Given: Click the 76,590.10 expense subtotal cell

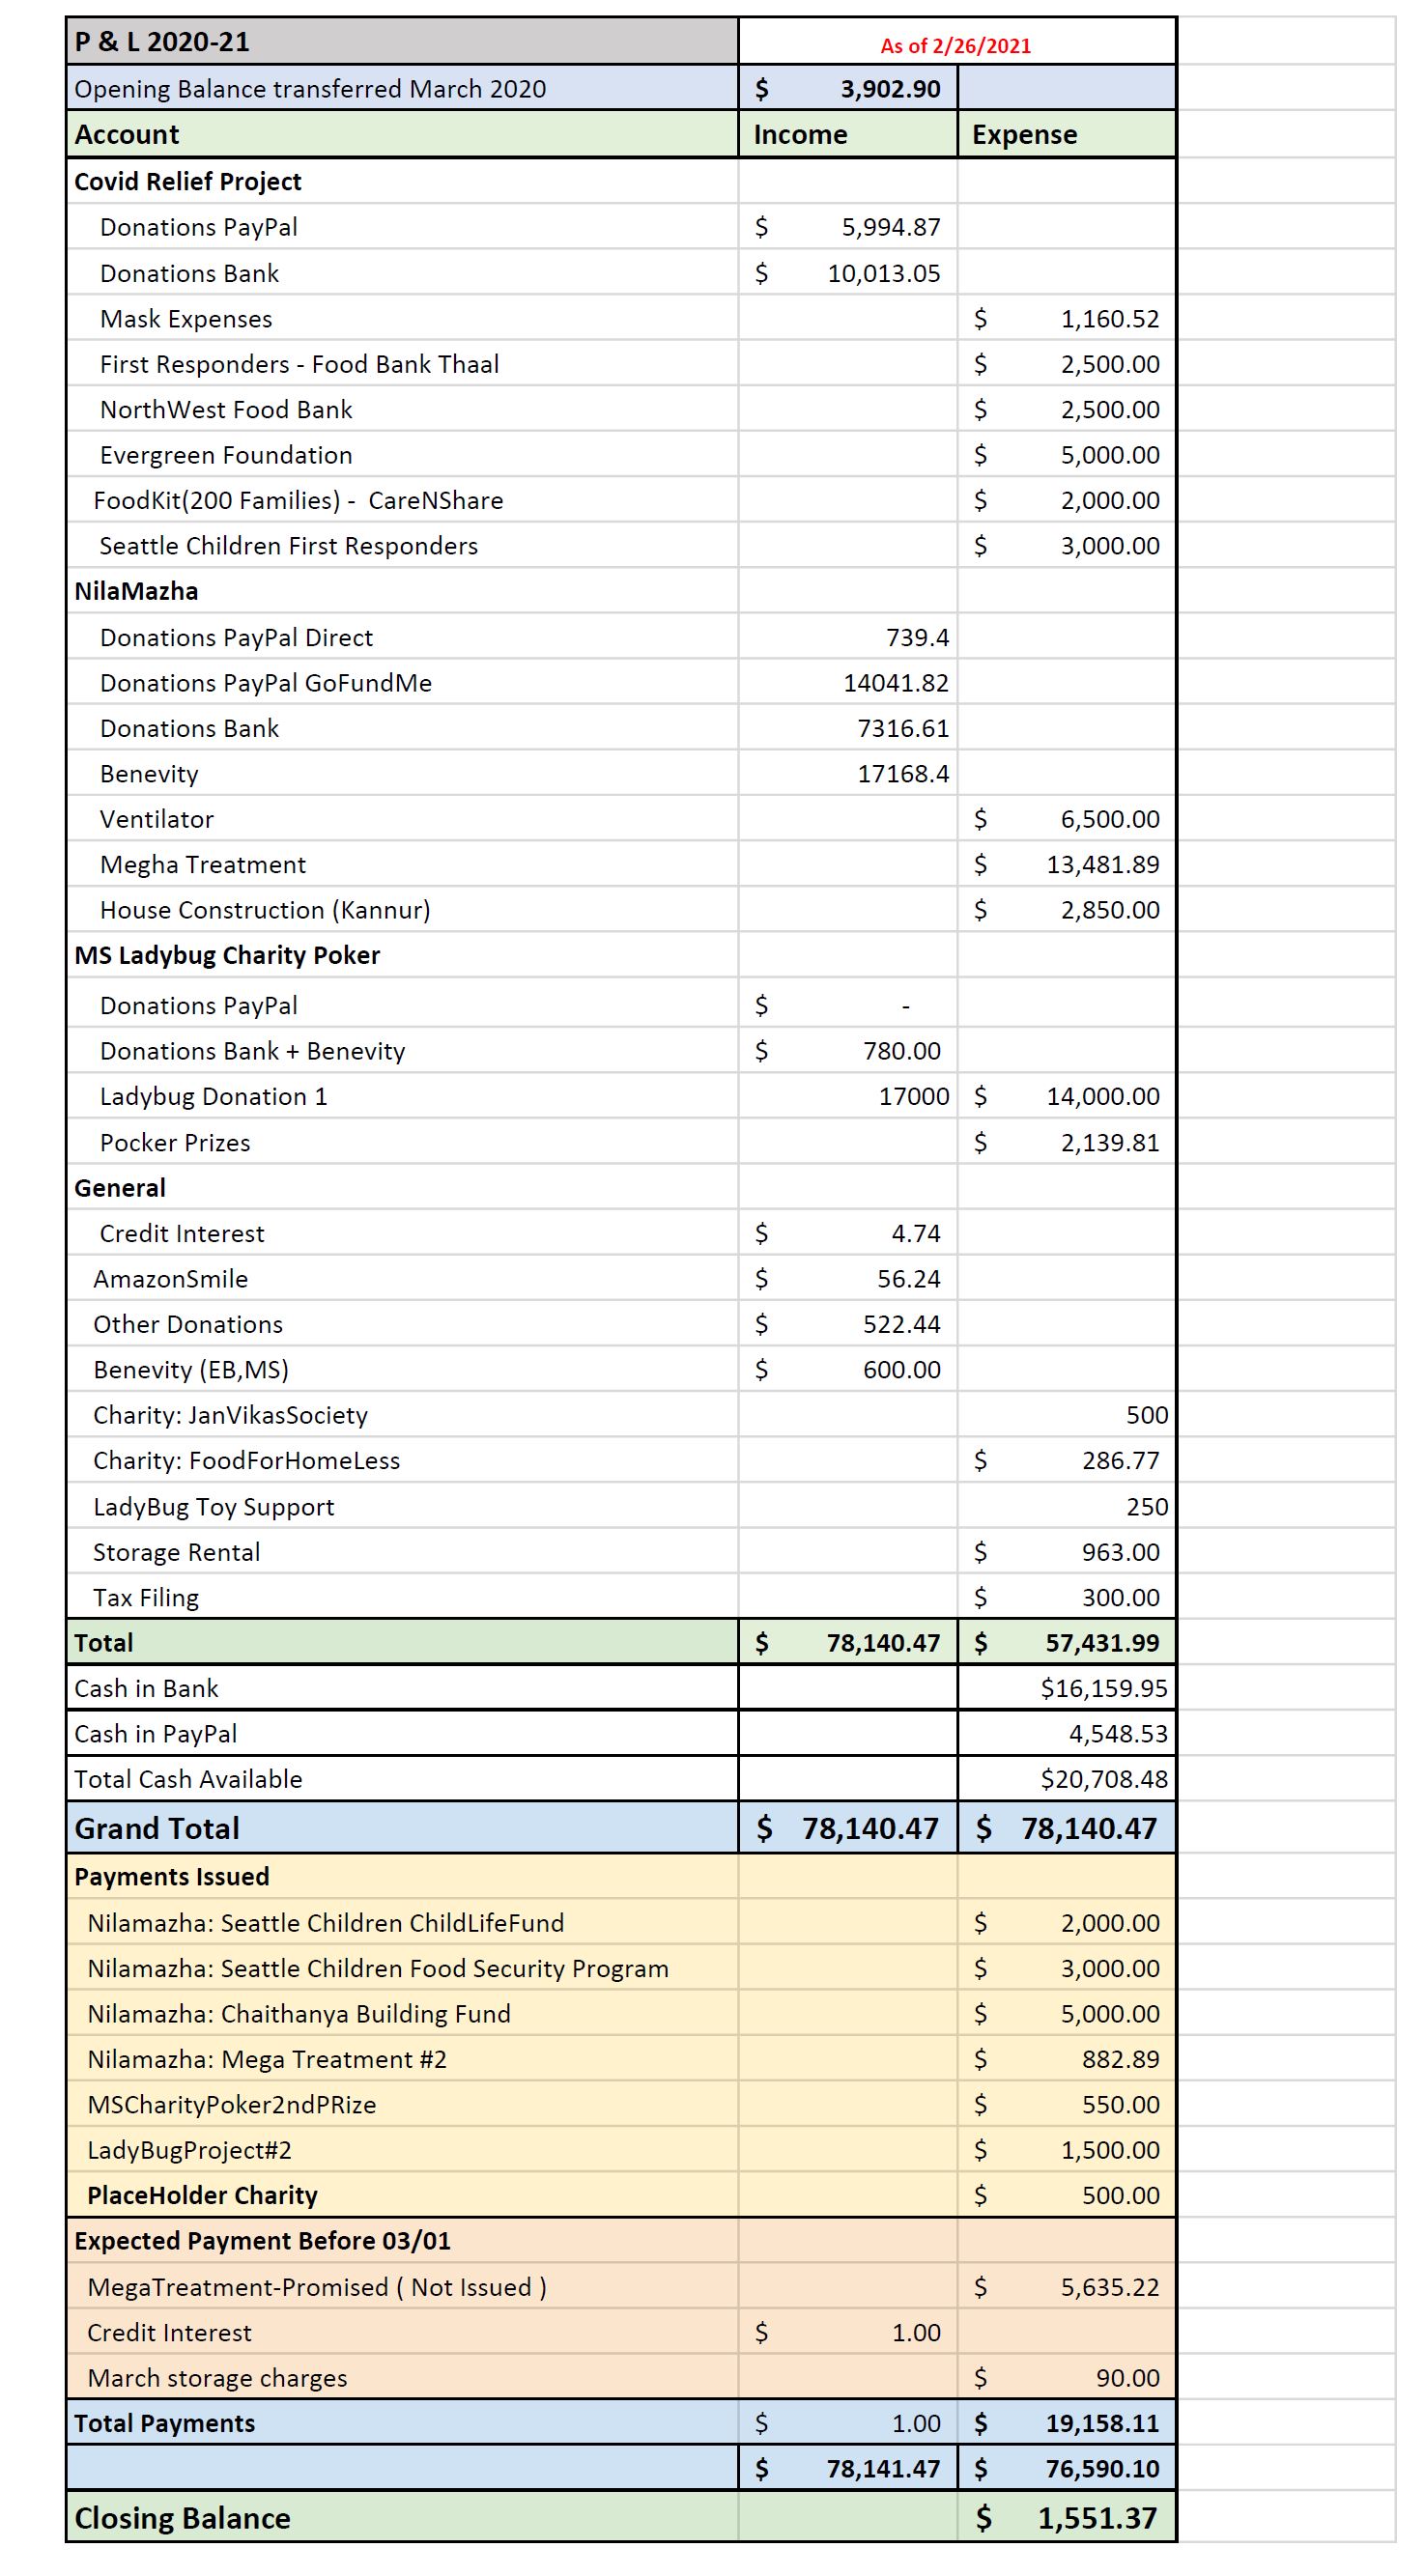Looking at the screenshot, I should click(x=1066, y=2469).
